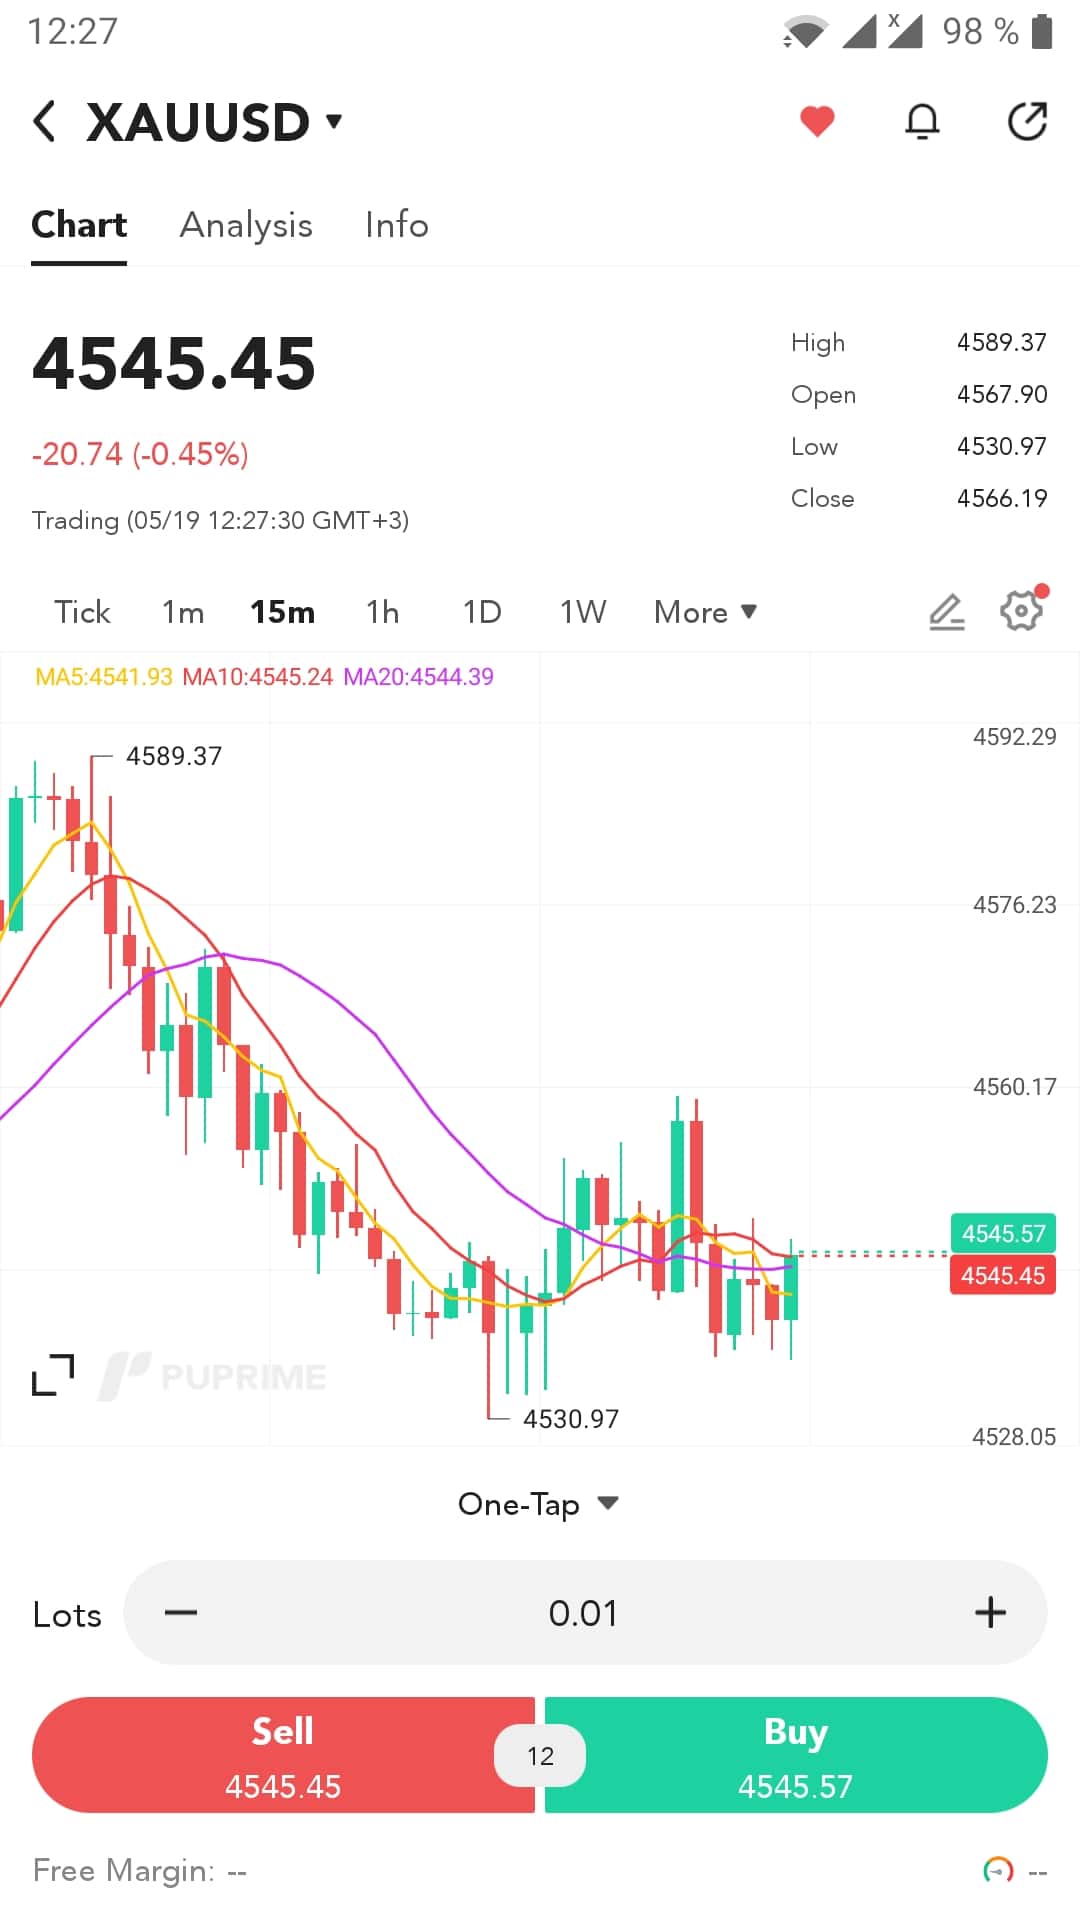The image size is (1080, 1920).
Task: Edit the lots value 0.01 field
Action: pos(584,1613)
